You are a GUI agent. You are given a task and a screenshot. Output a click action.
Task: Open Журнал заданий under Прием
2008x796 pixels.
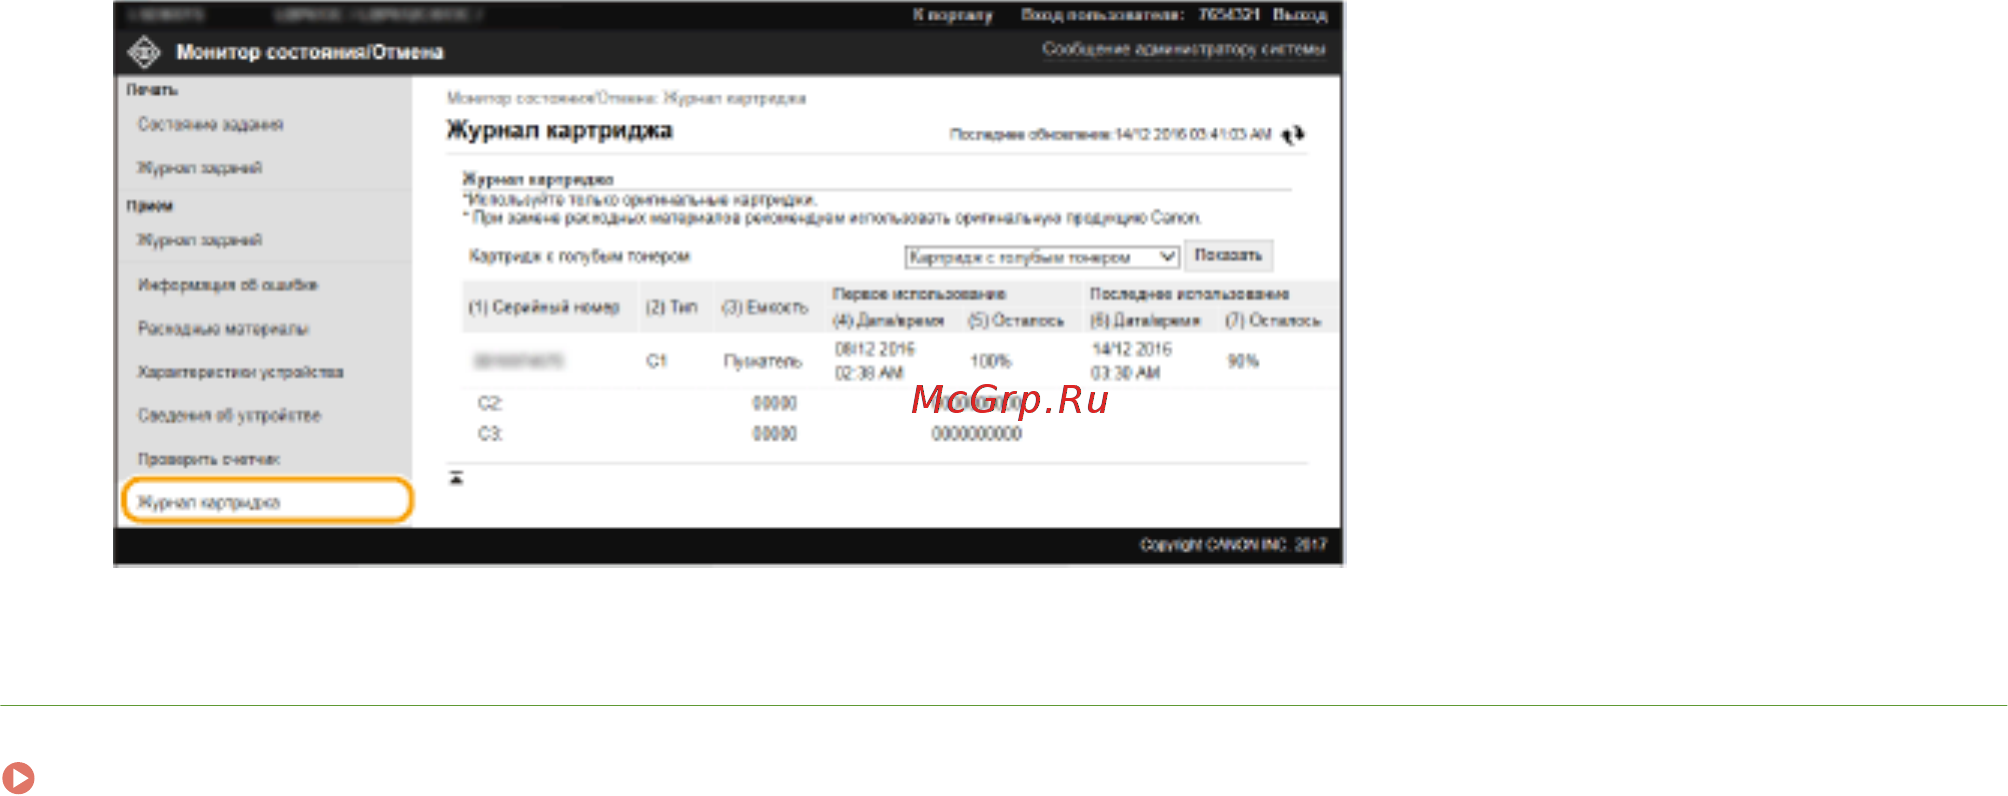199,240
